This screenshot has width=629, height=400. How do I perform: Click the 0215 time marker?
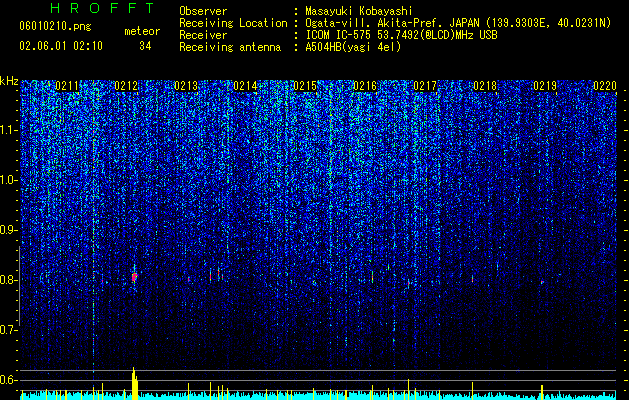tap(305, 86)
